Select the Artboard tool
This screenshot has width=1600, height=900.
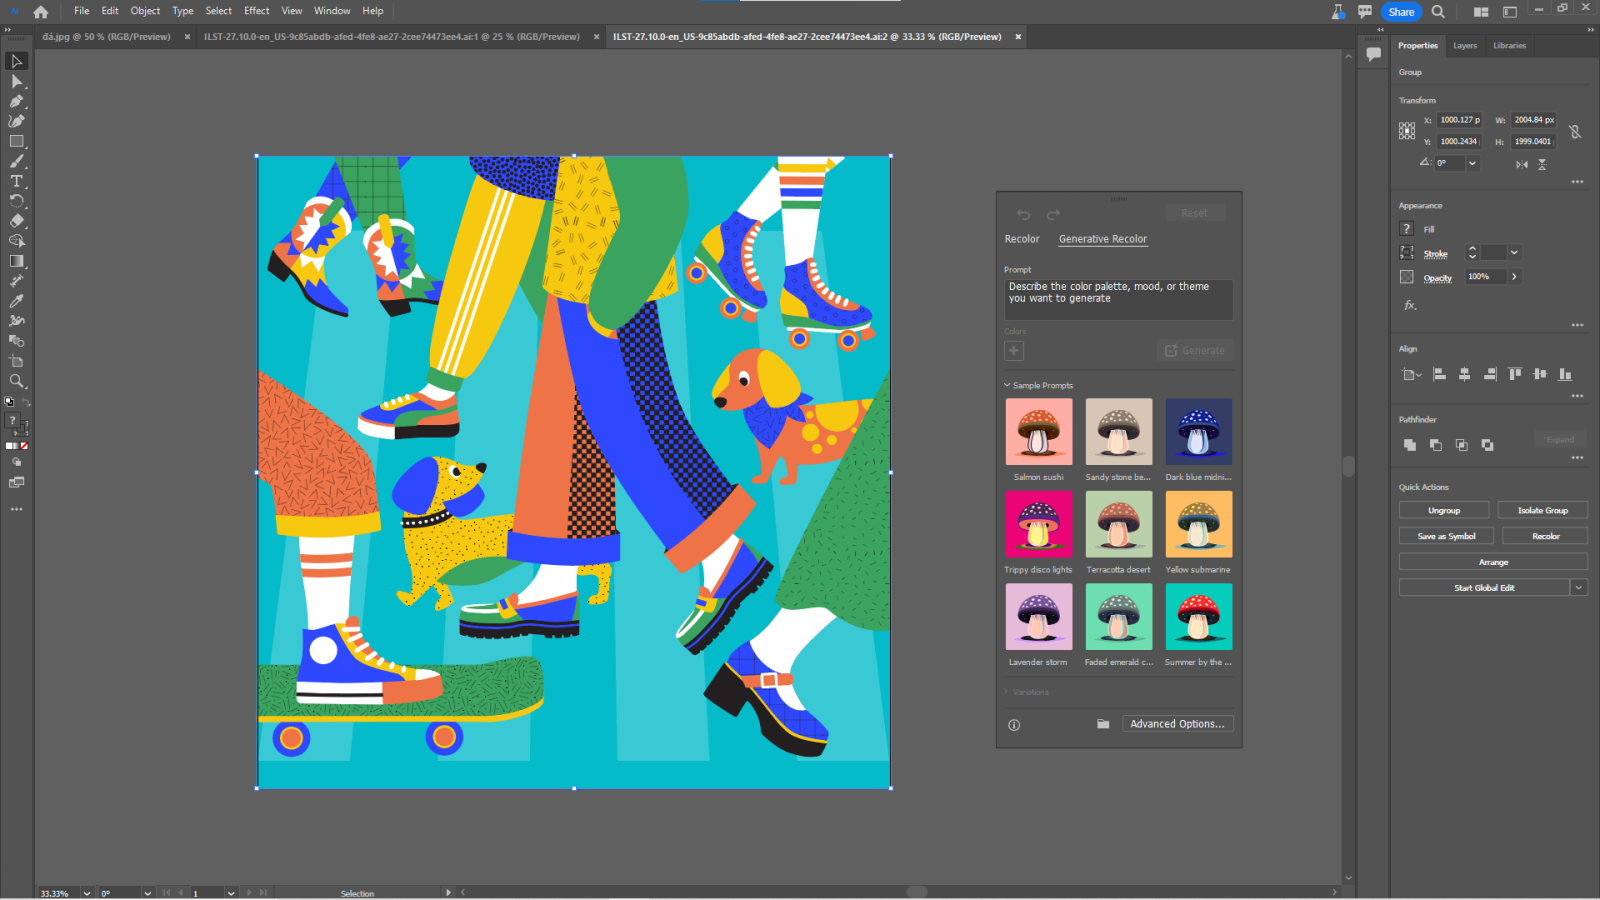click(x=16, y=361)
